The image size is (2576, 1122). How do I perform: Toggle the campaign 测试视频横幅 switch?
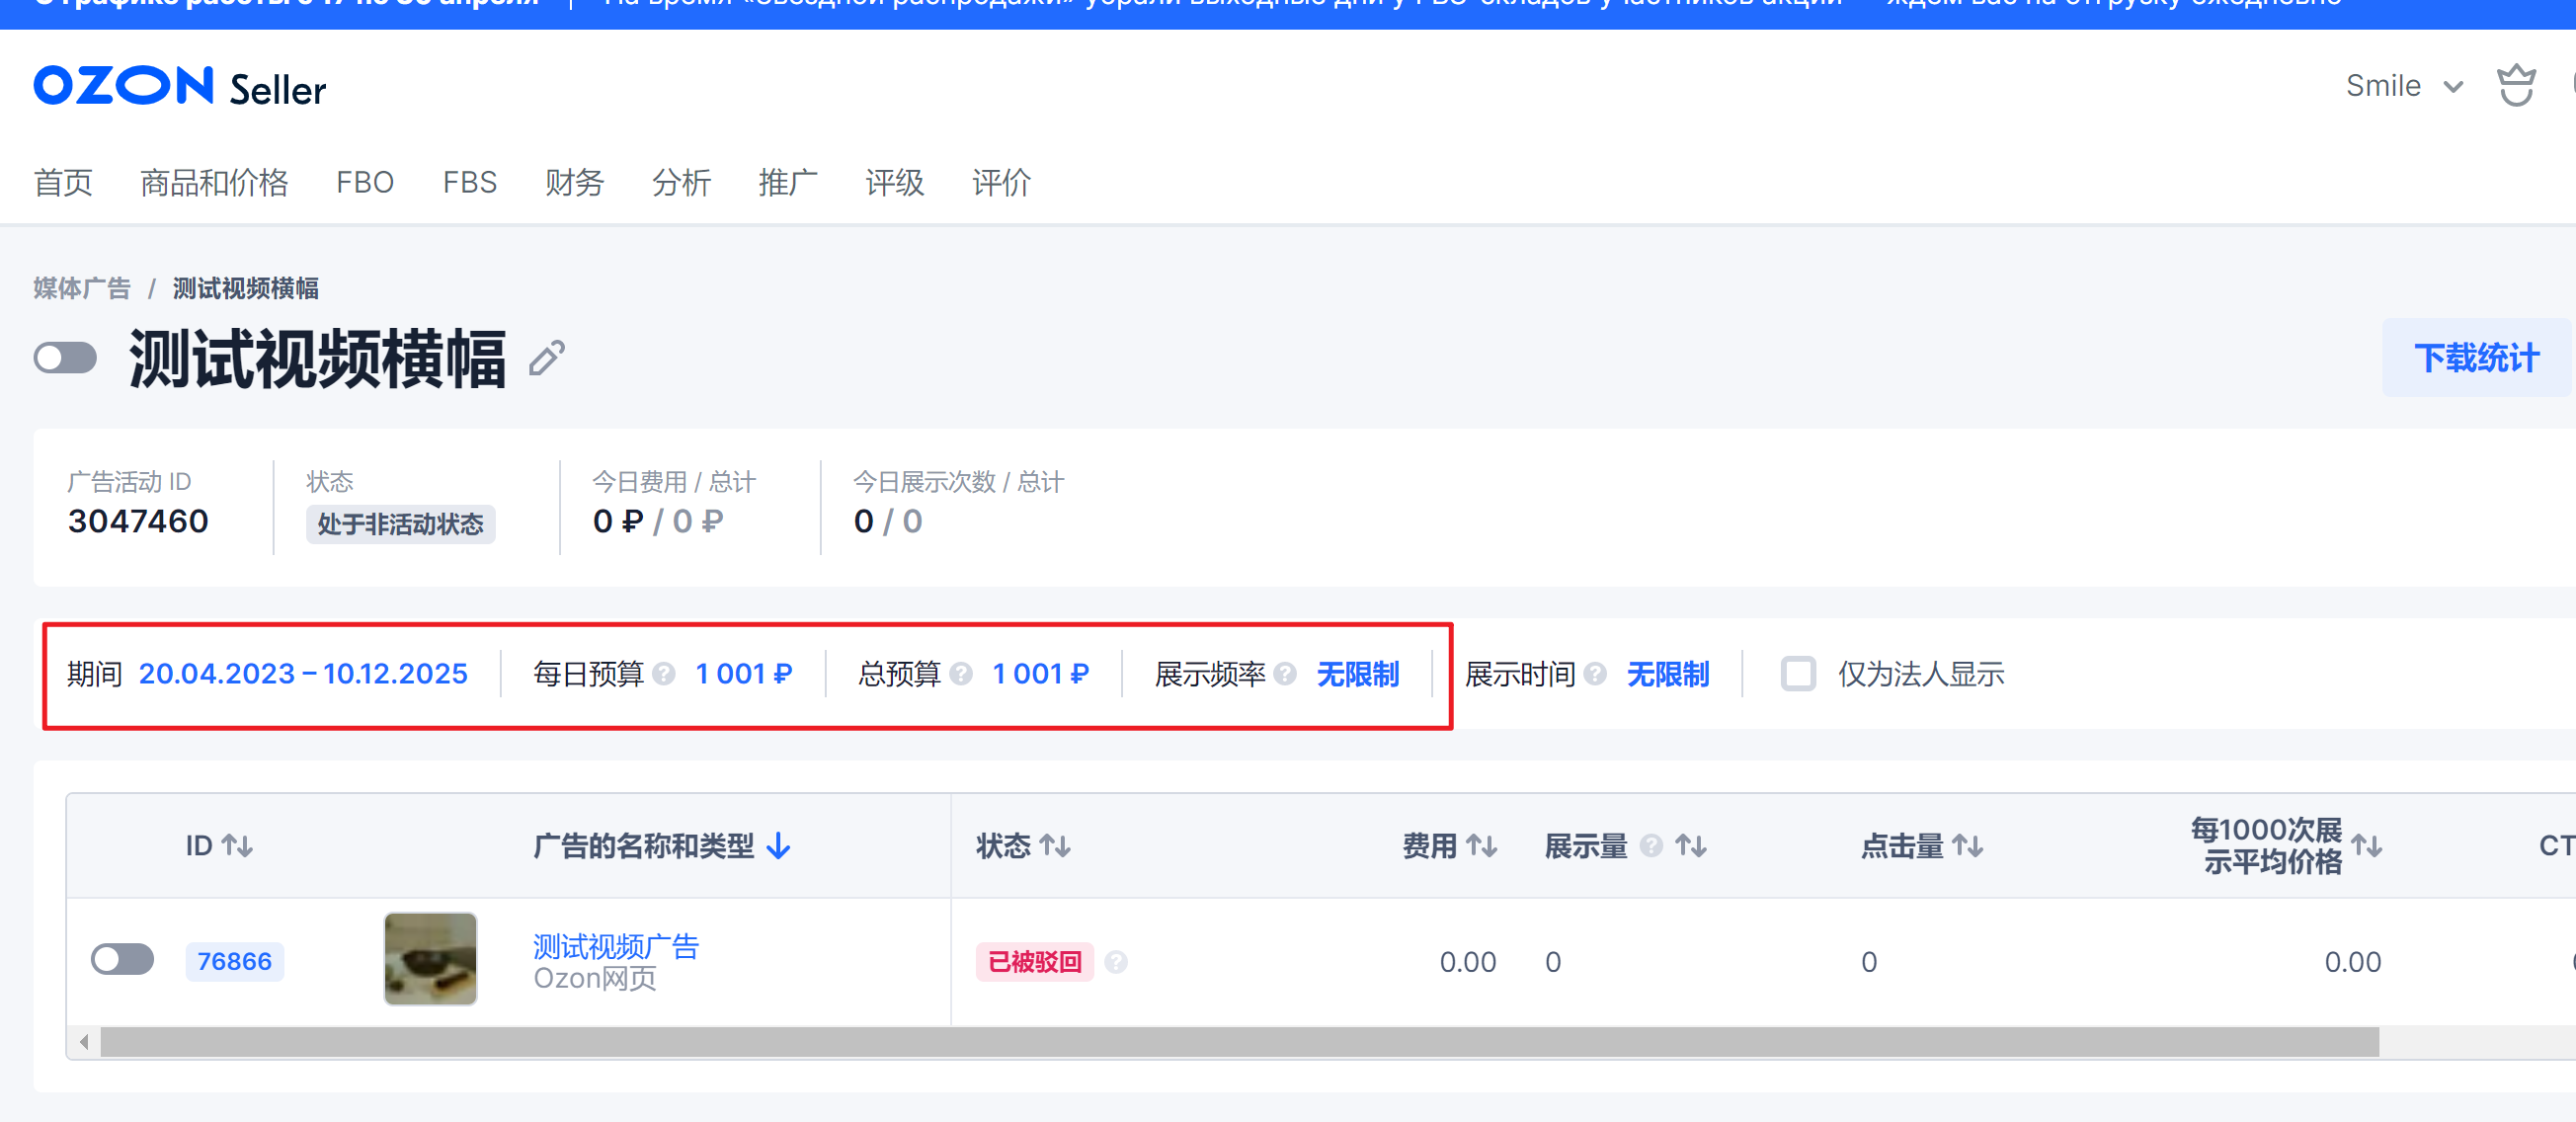pyautogui.click(x=65, y=358)
